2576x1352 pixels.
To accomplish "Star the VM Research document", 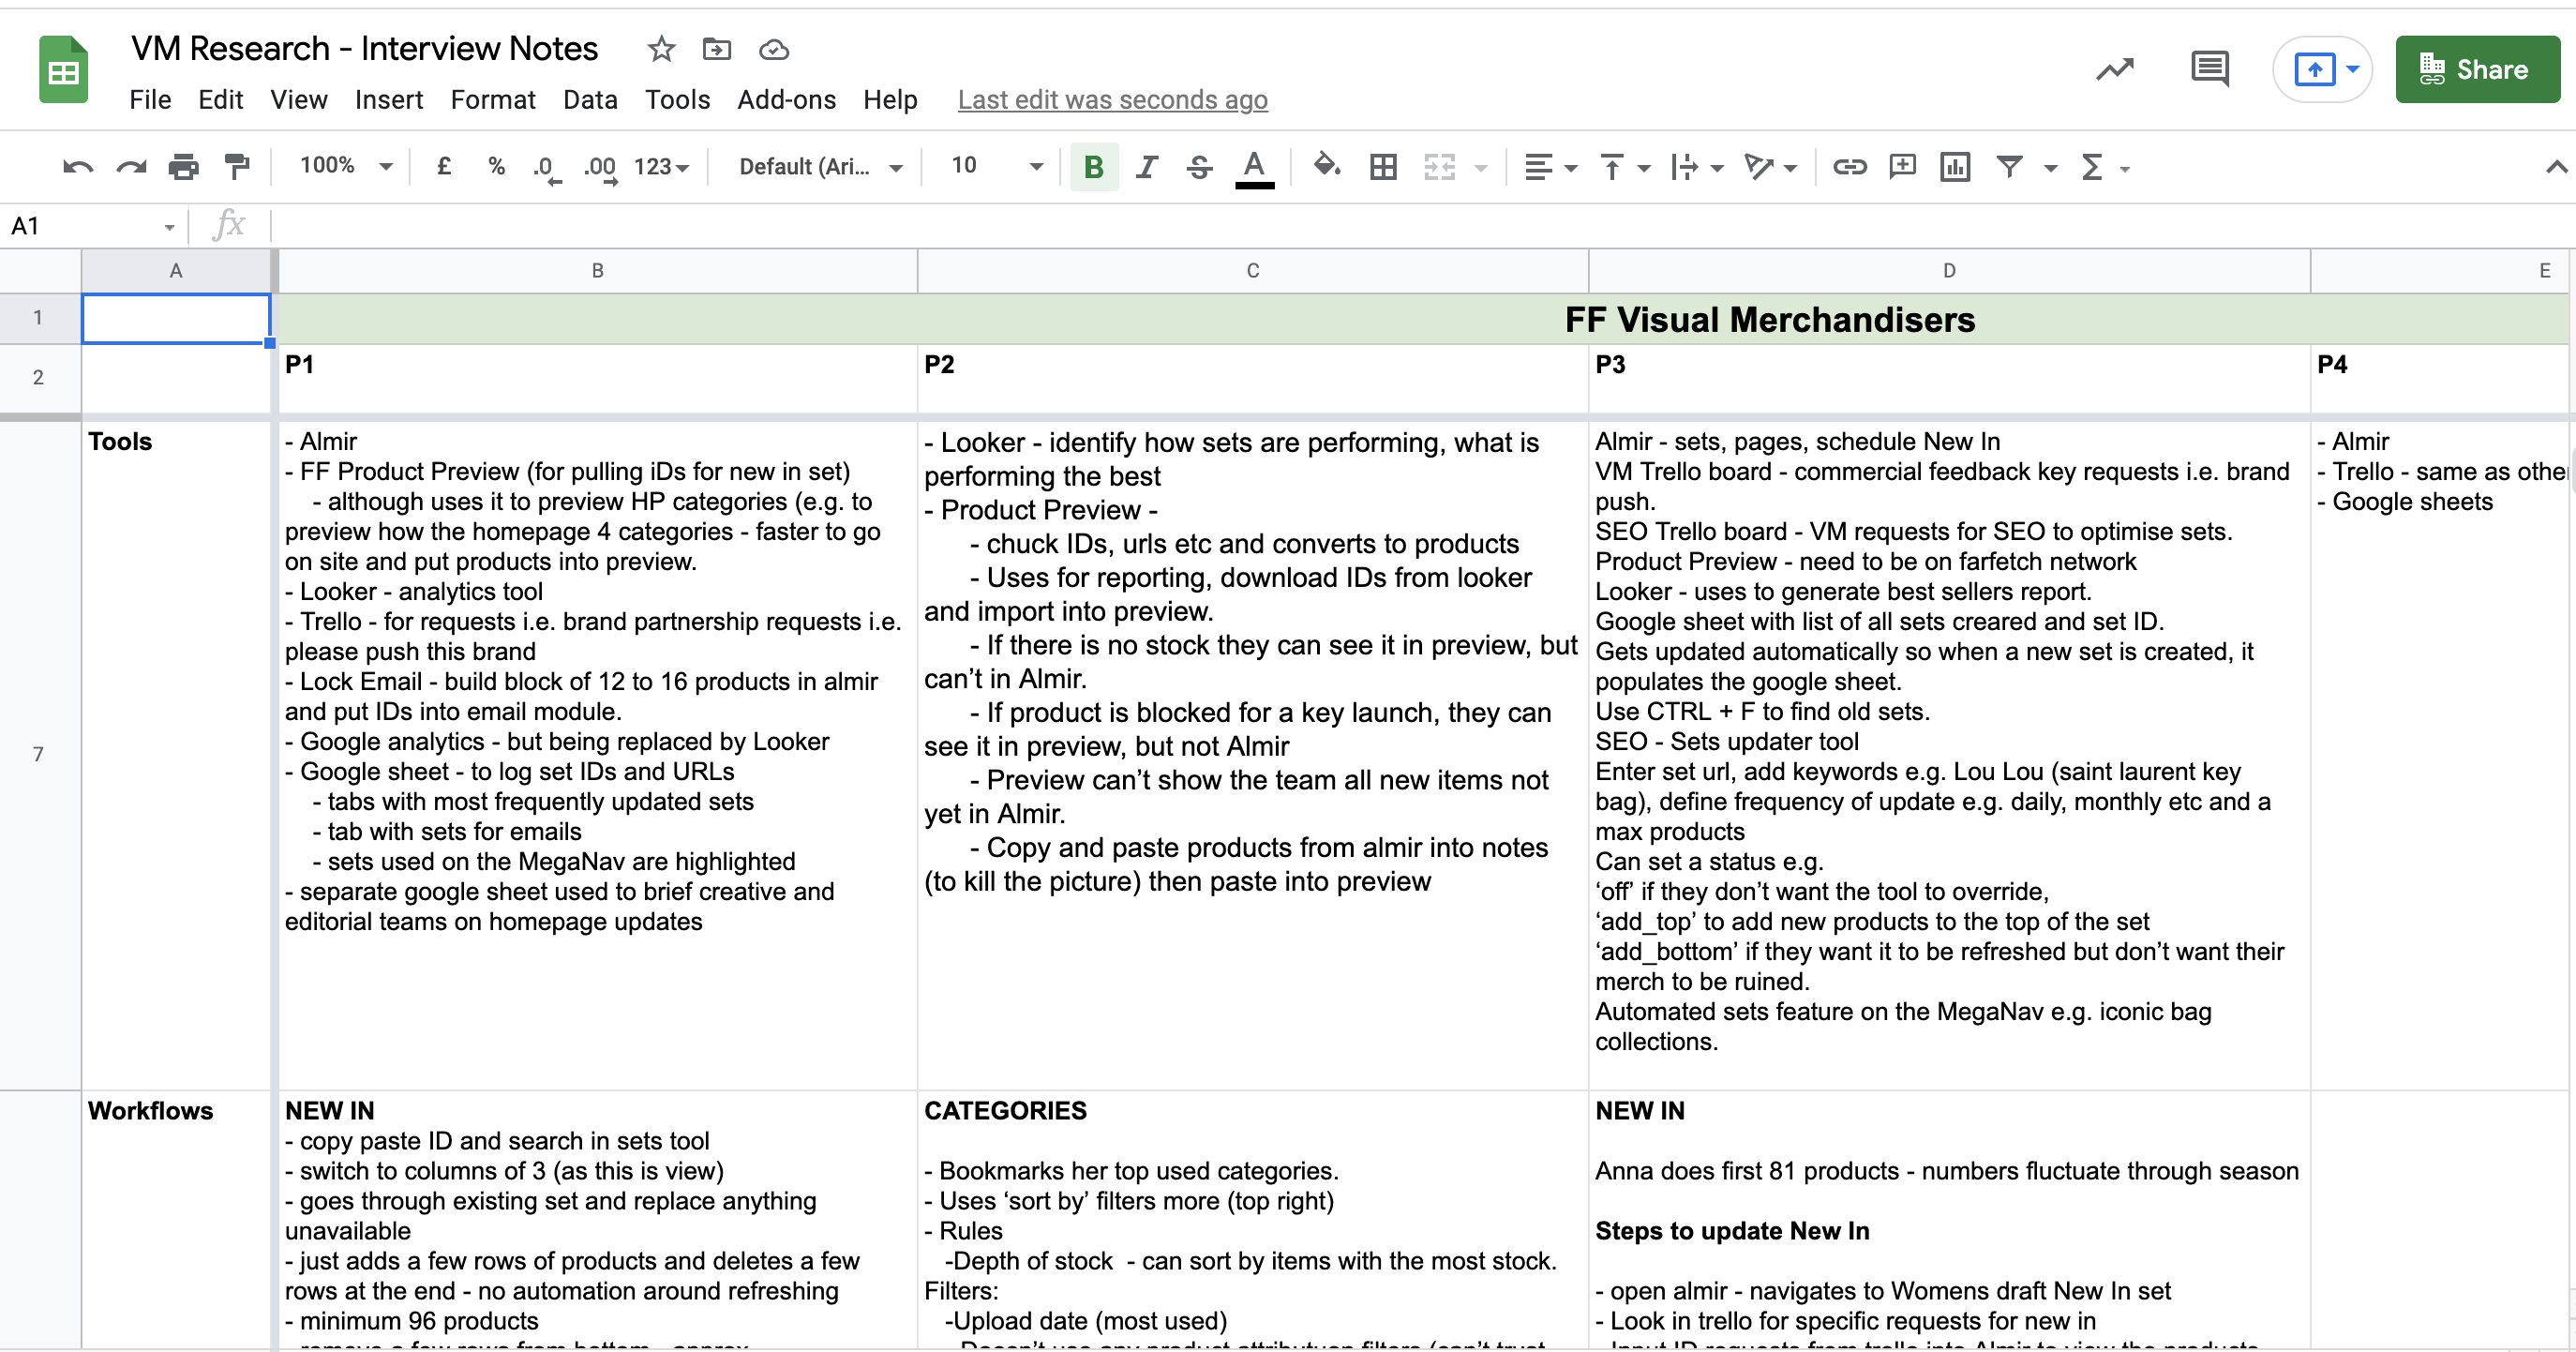I will tap(661, 49).
